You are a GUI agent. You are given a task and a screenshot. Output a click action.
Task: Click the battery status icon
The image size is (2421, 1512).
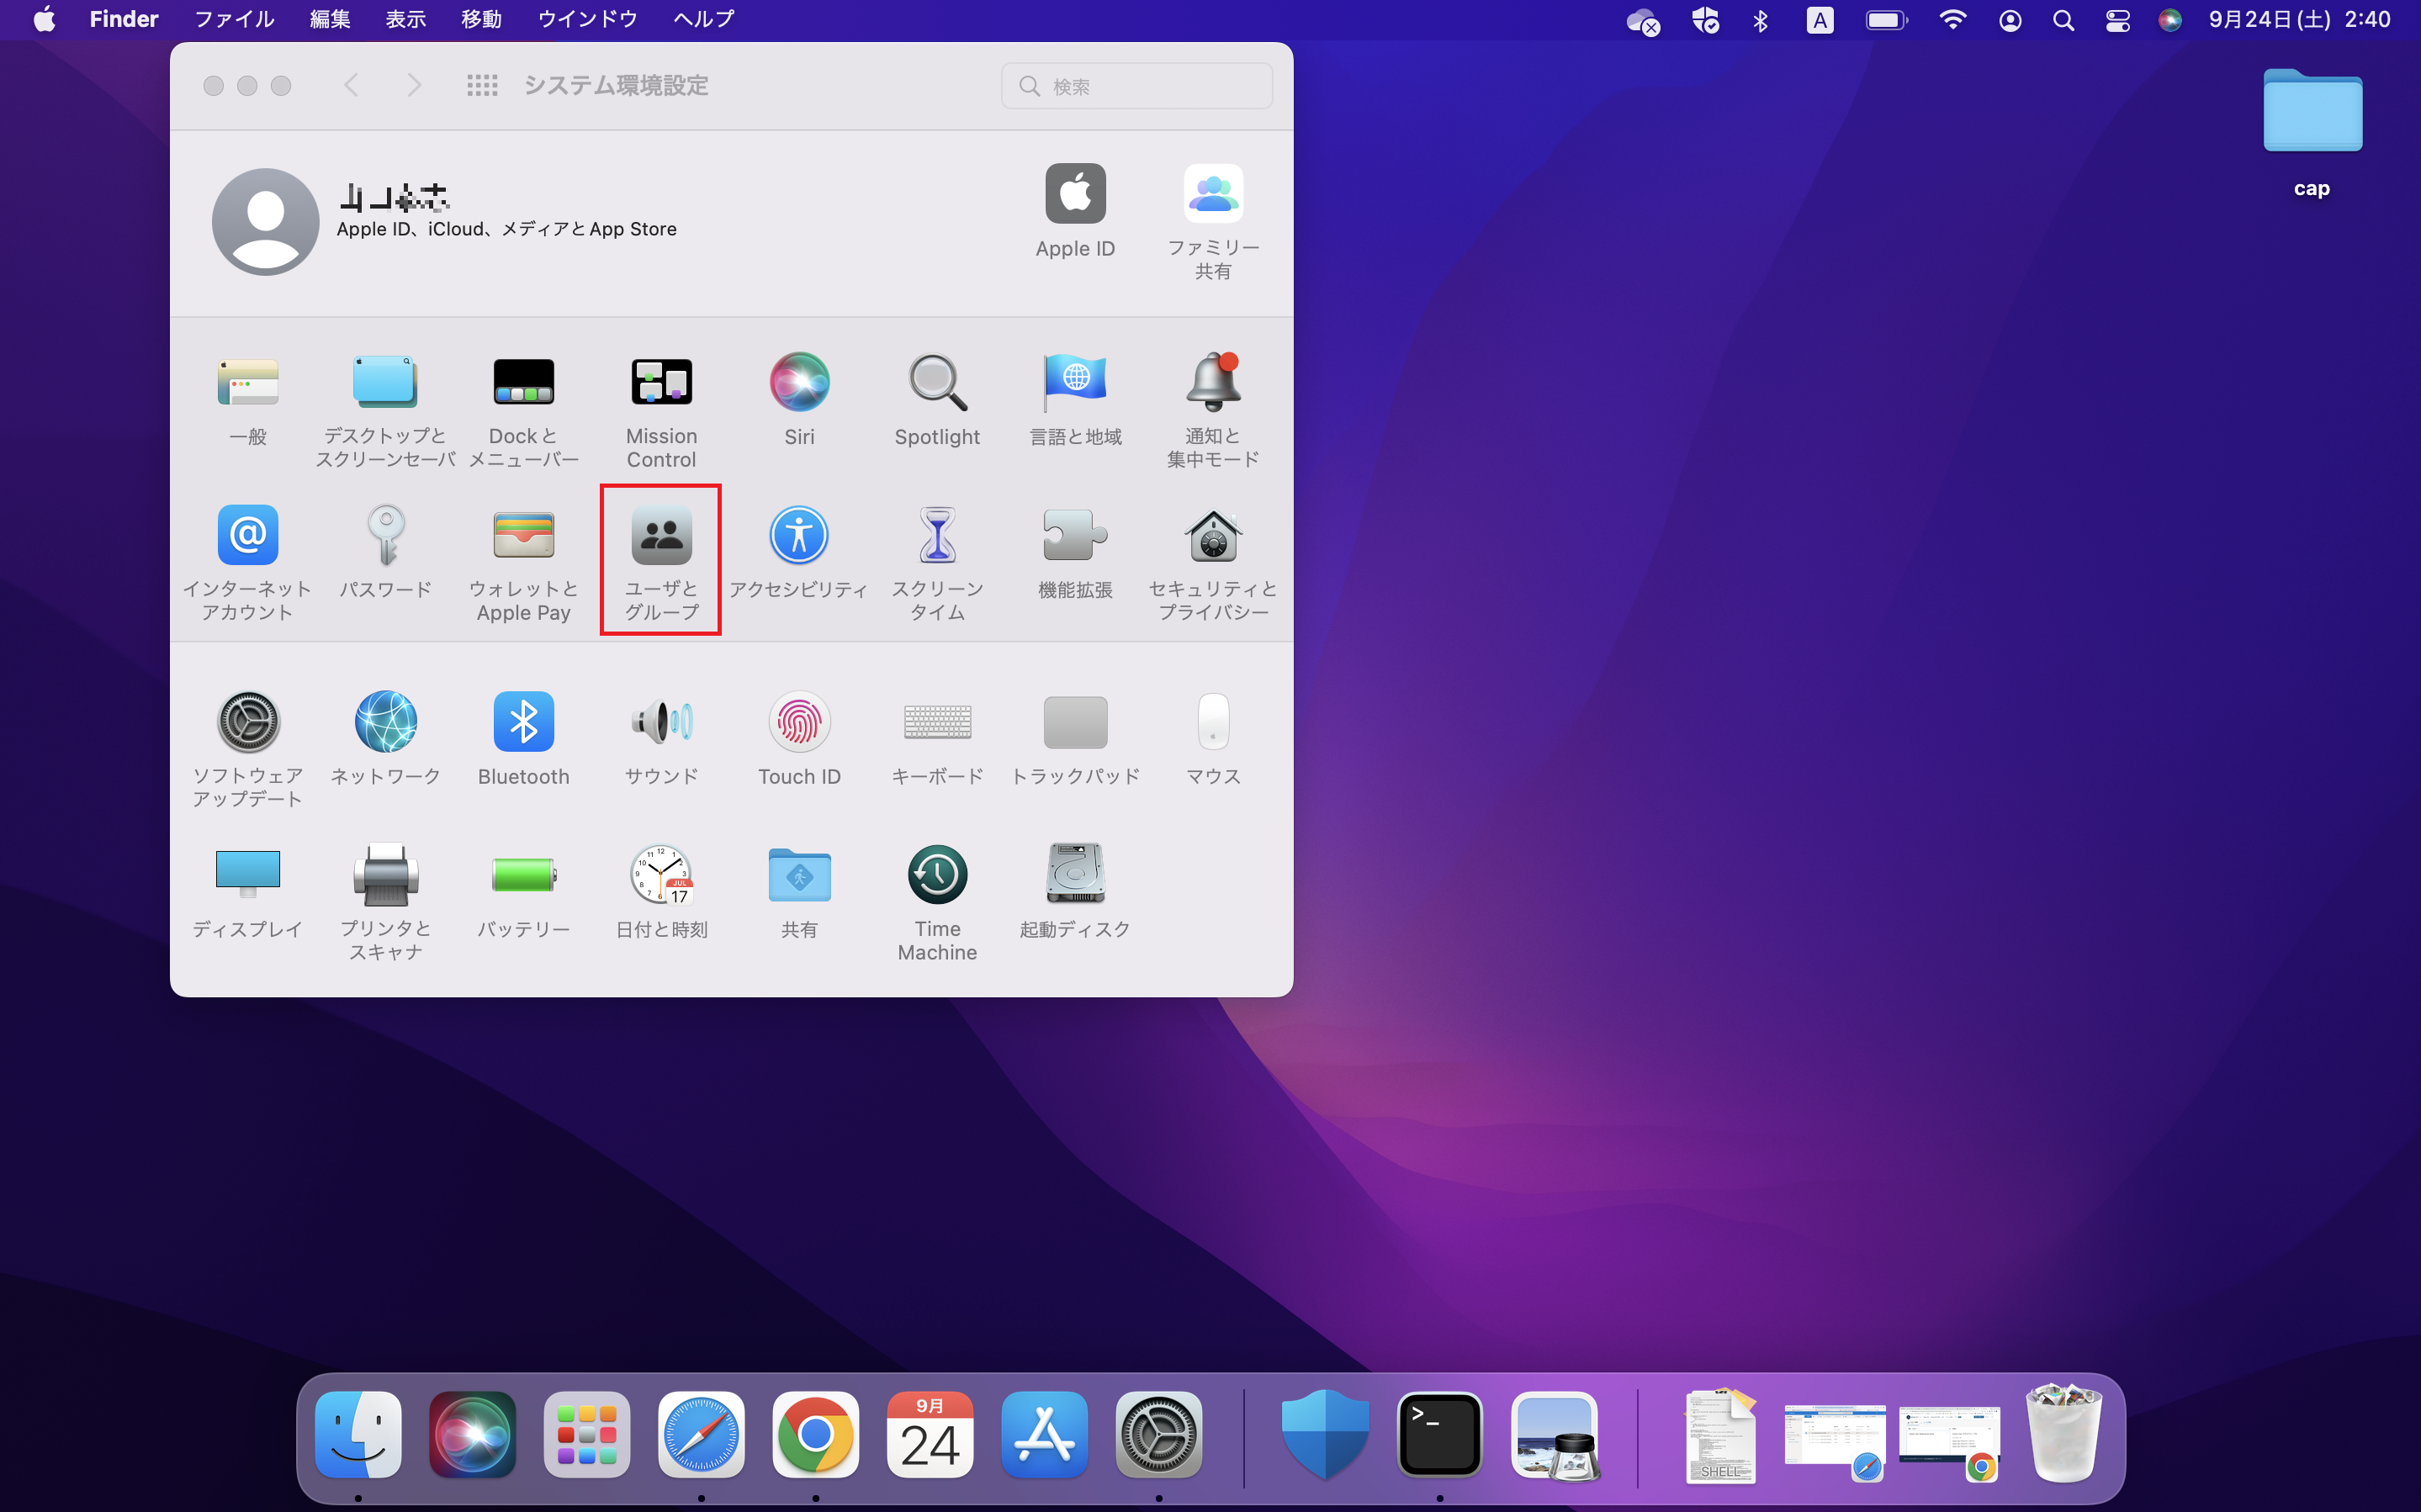[1886, 20]
